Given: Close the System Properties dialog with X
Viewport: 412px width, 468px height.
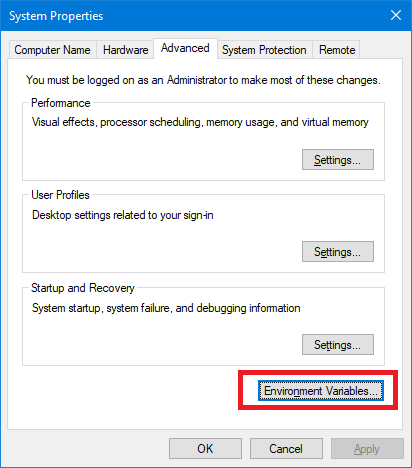Looking at the screenshot, I should click(396, 15).
